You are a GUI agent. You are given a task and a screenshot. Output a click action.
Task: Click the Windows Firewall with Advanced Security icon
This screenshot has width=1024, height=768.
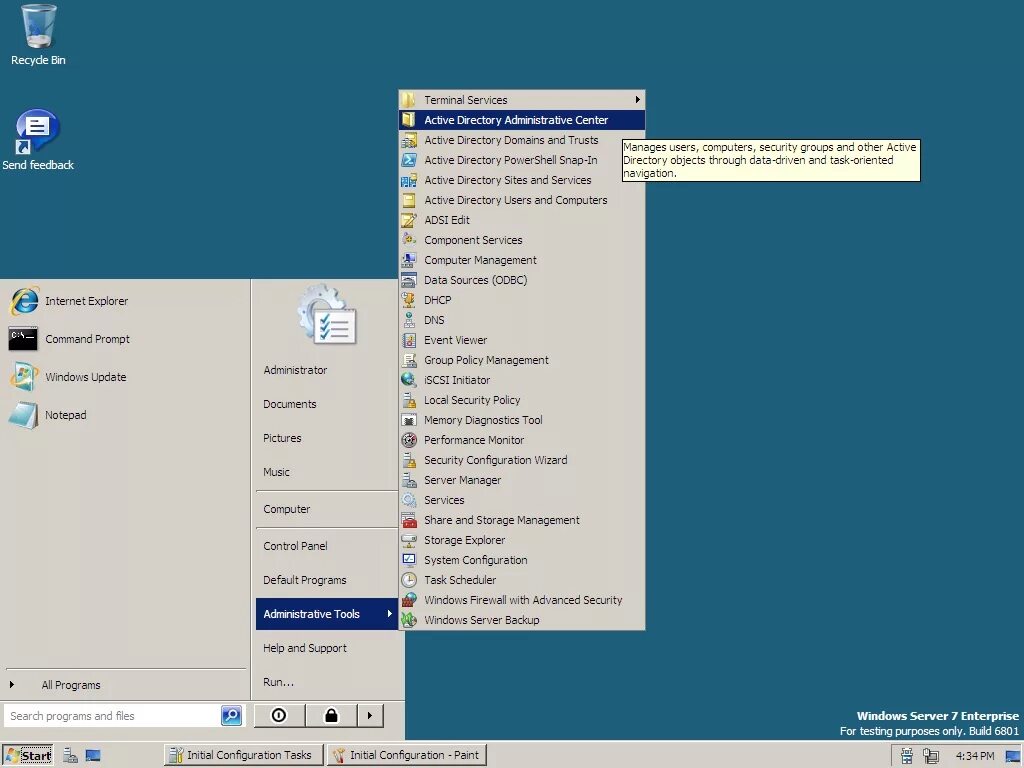(409, 600)
